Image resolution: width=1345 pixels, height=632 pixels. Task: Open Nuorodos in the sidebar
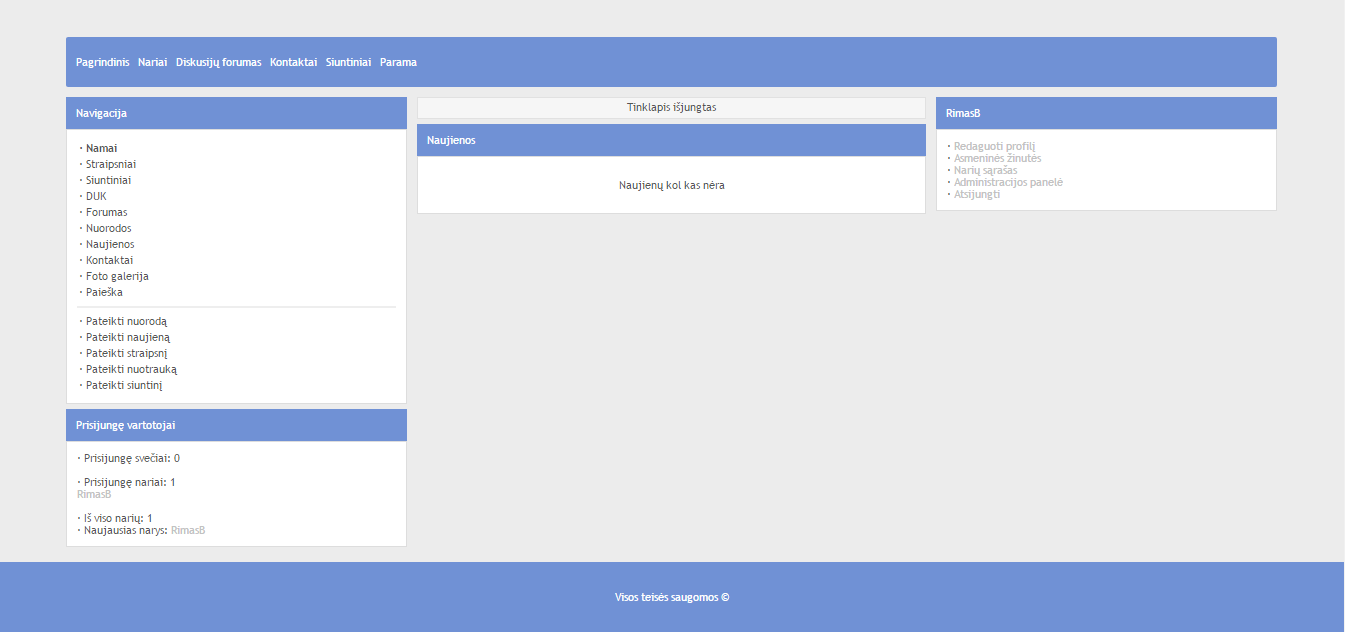point(108,228)
